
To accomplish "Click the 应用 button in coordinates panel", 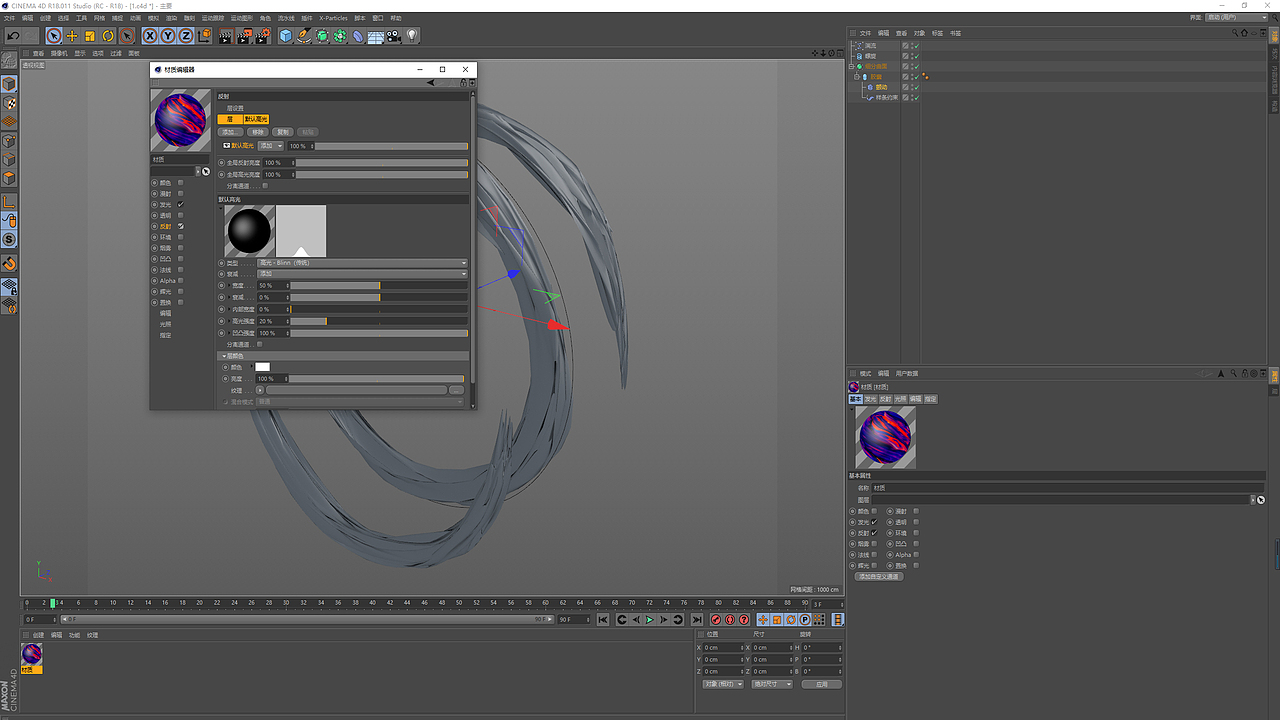I will tap(821, 684).
